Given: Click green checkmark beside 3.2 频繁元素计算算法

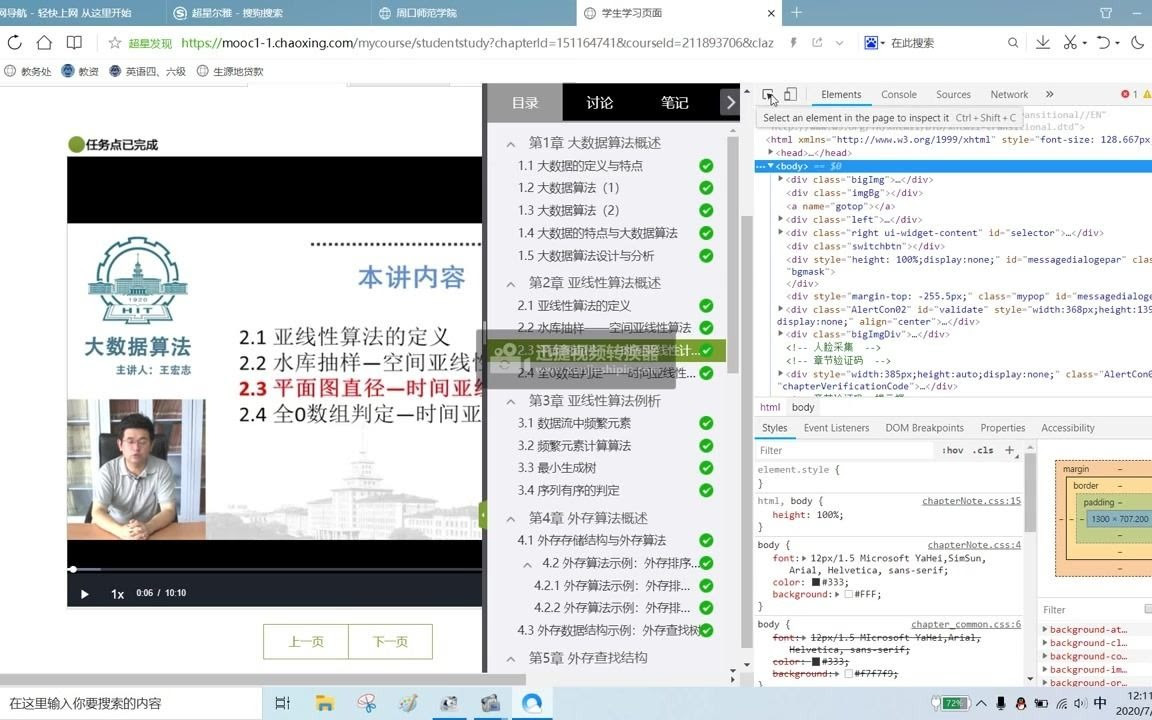Looking at the screenshot, I should 706,446.
